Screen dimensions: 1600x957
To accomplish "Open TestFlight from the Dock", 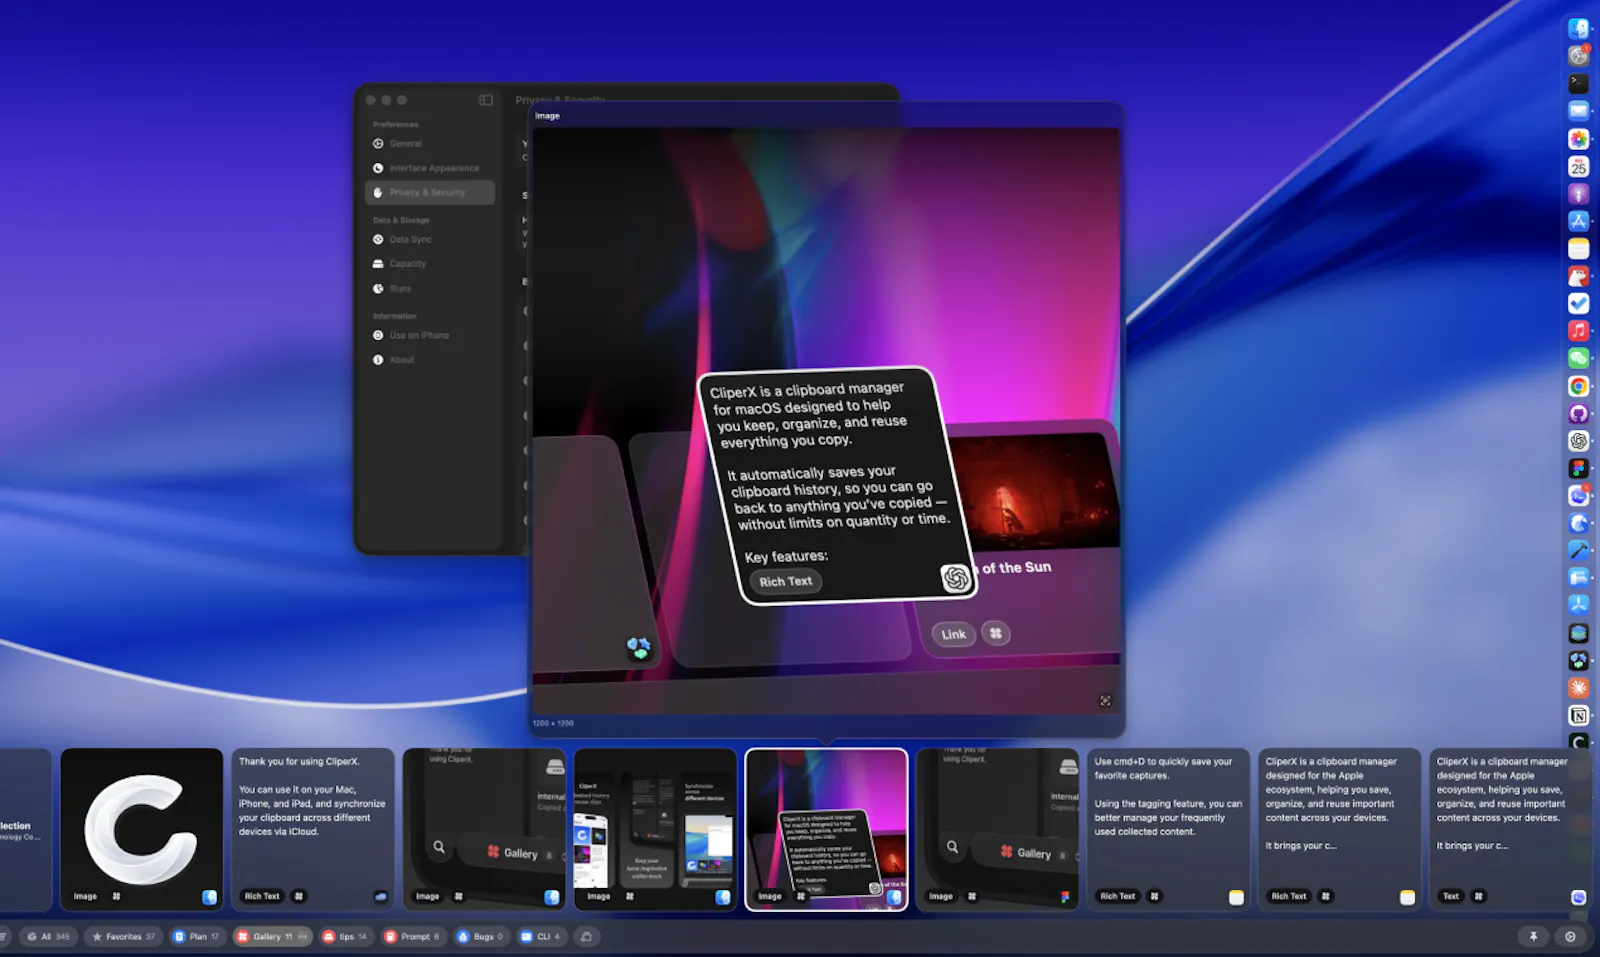I will pyautogui.click(x=1578, y=605).
